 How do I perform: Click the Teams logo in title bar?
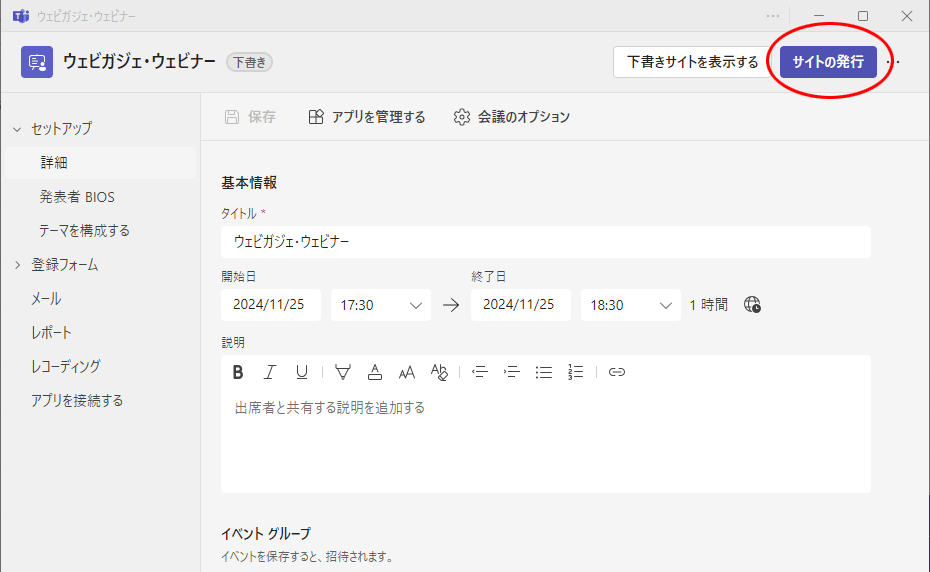coord(21,16)
